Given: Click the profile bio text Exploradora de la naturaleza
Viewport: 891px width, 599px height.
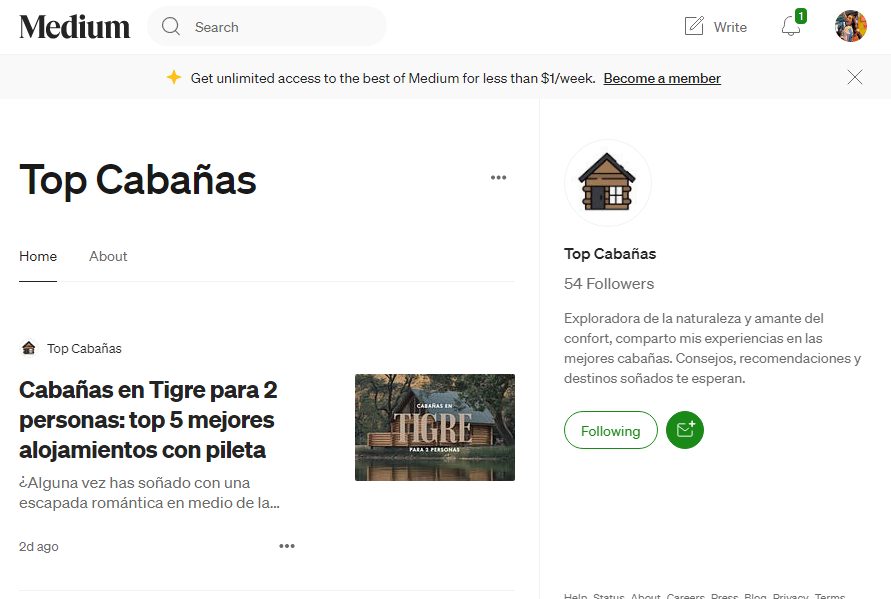Looking at the screenshot, I should [x=713, y=348].
